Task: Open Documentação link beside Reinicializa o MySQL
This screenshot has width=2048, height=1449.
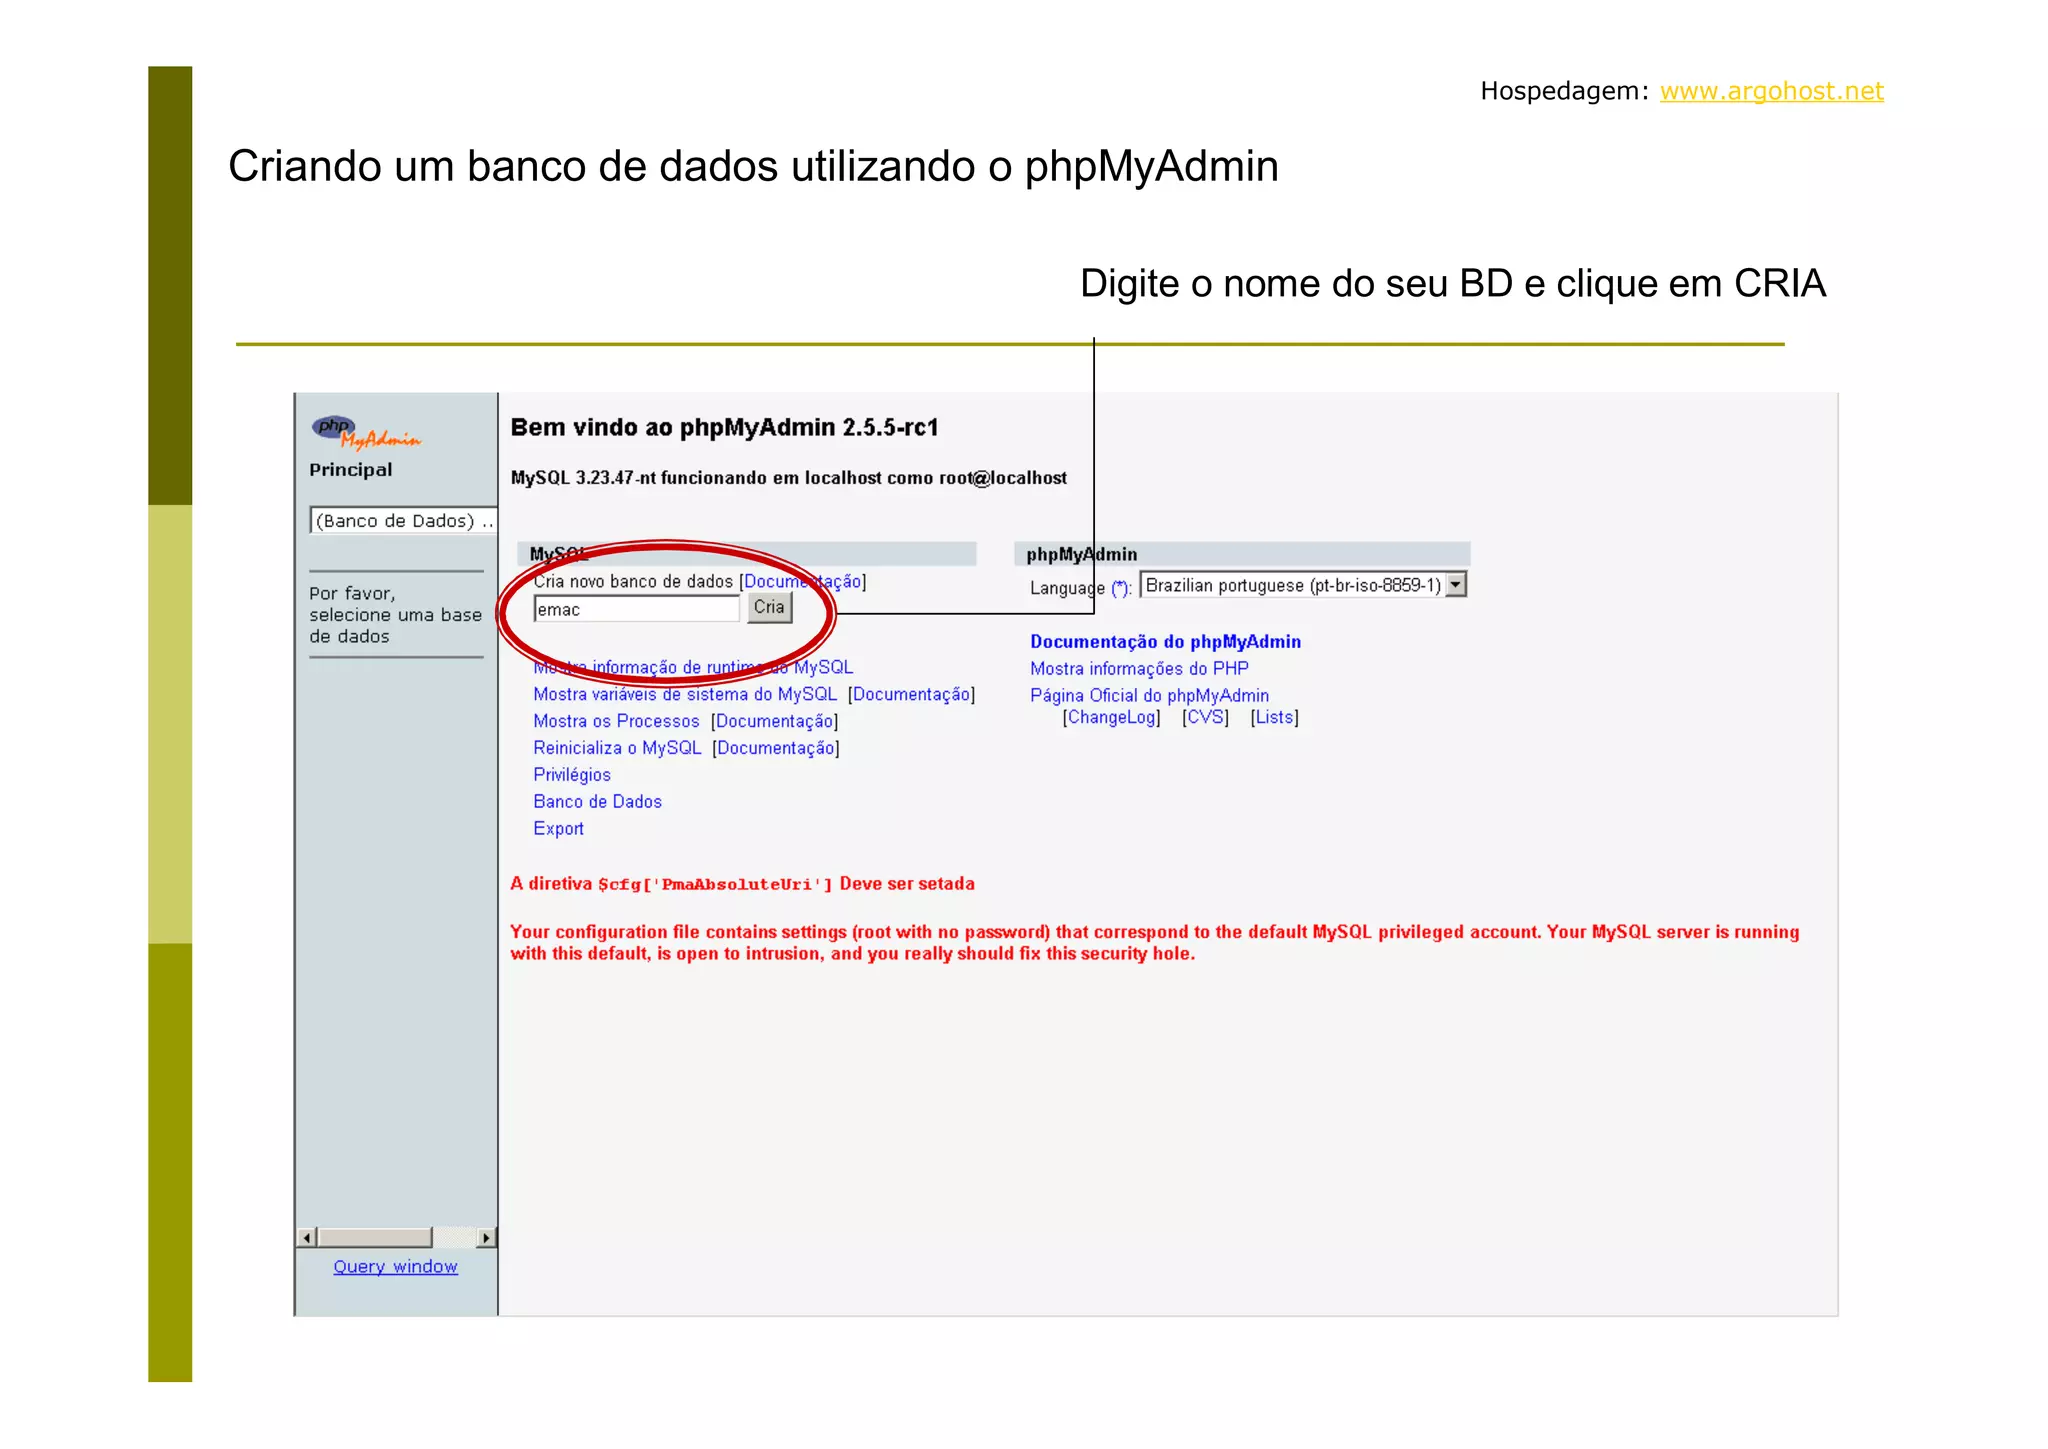Action: [775, 748]
